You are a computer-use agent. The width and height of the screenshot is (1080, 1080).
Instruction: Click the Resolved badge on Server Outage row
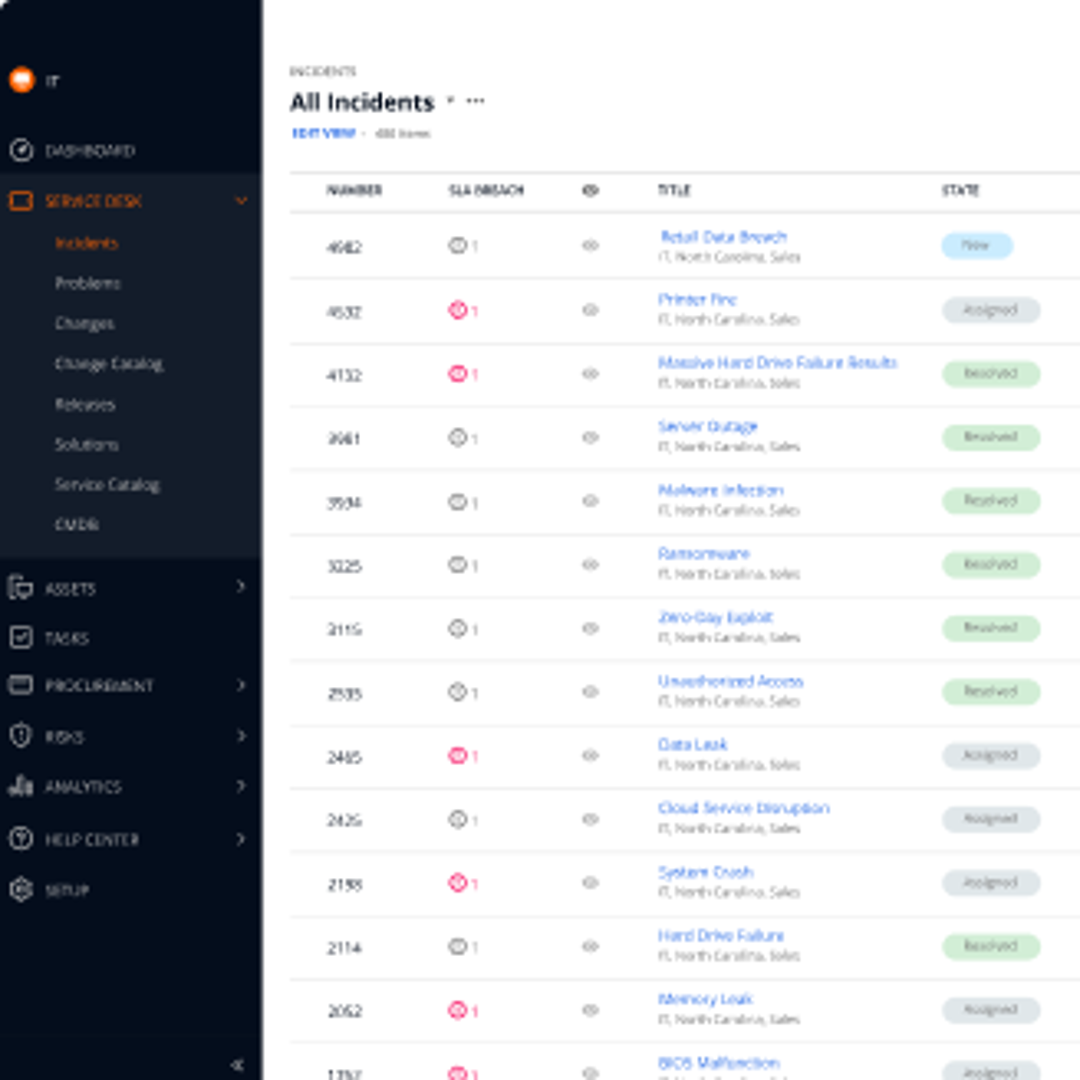coord(990,437)
